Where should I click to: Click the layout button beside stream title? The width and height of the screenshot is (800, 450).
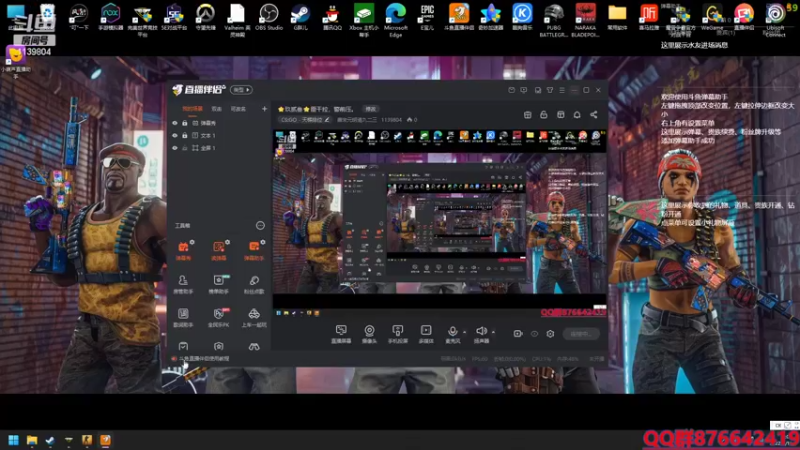tap(370, 109)
